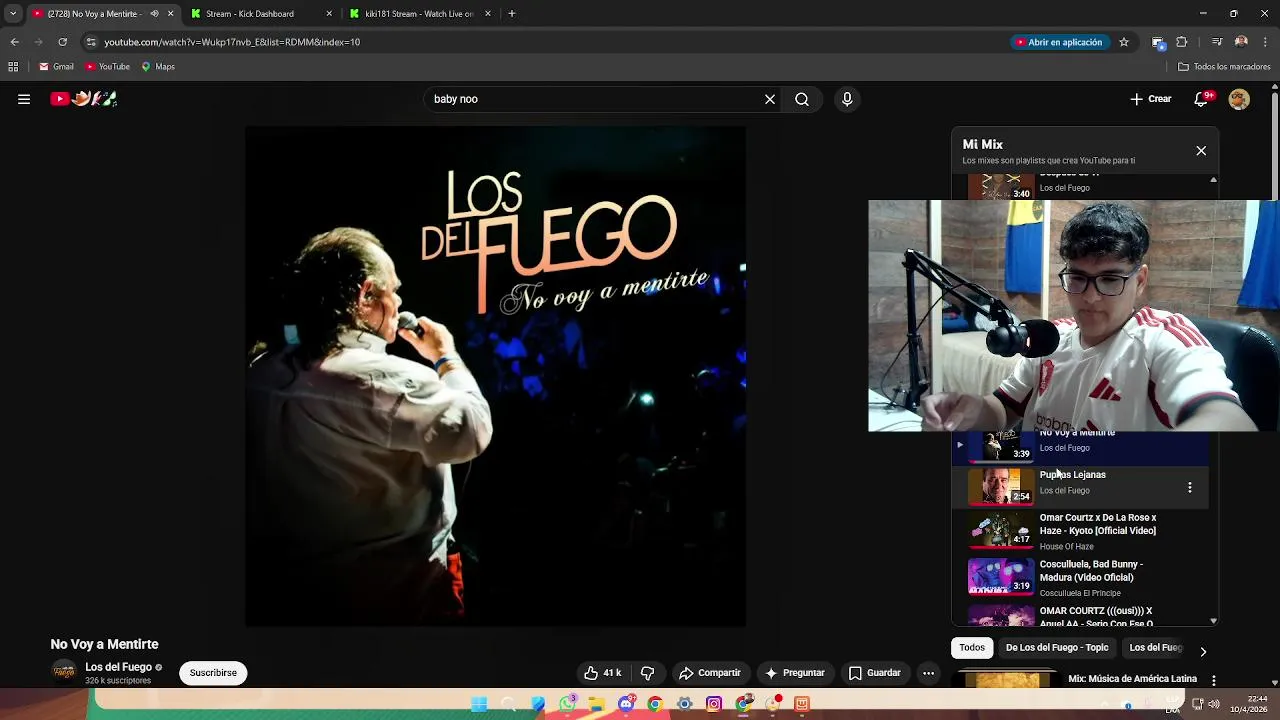Screen dimensions: 1280x720
Task: Select the De Los del Fuego - Topic chip
Action: pyautogui.click(x=1057, y=648)
